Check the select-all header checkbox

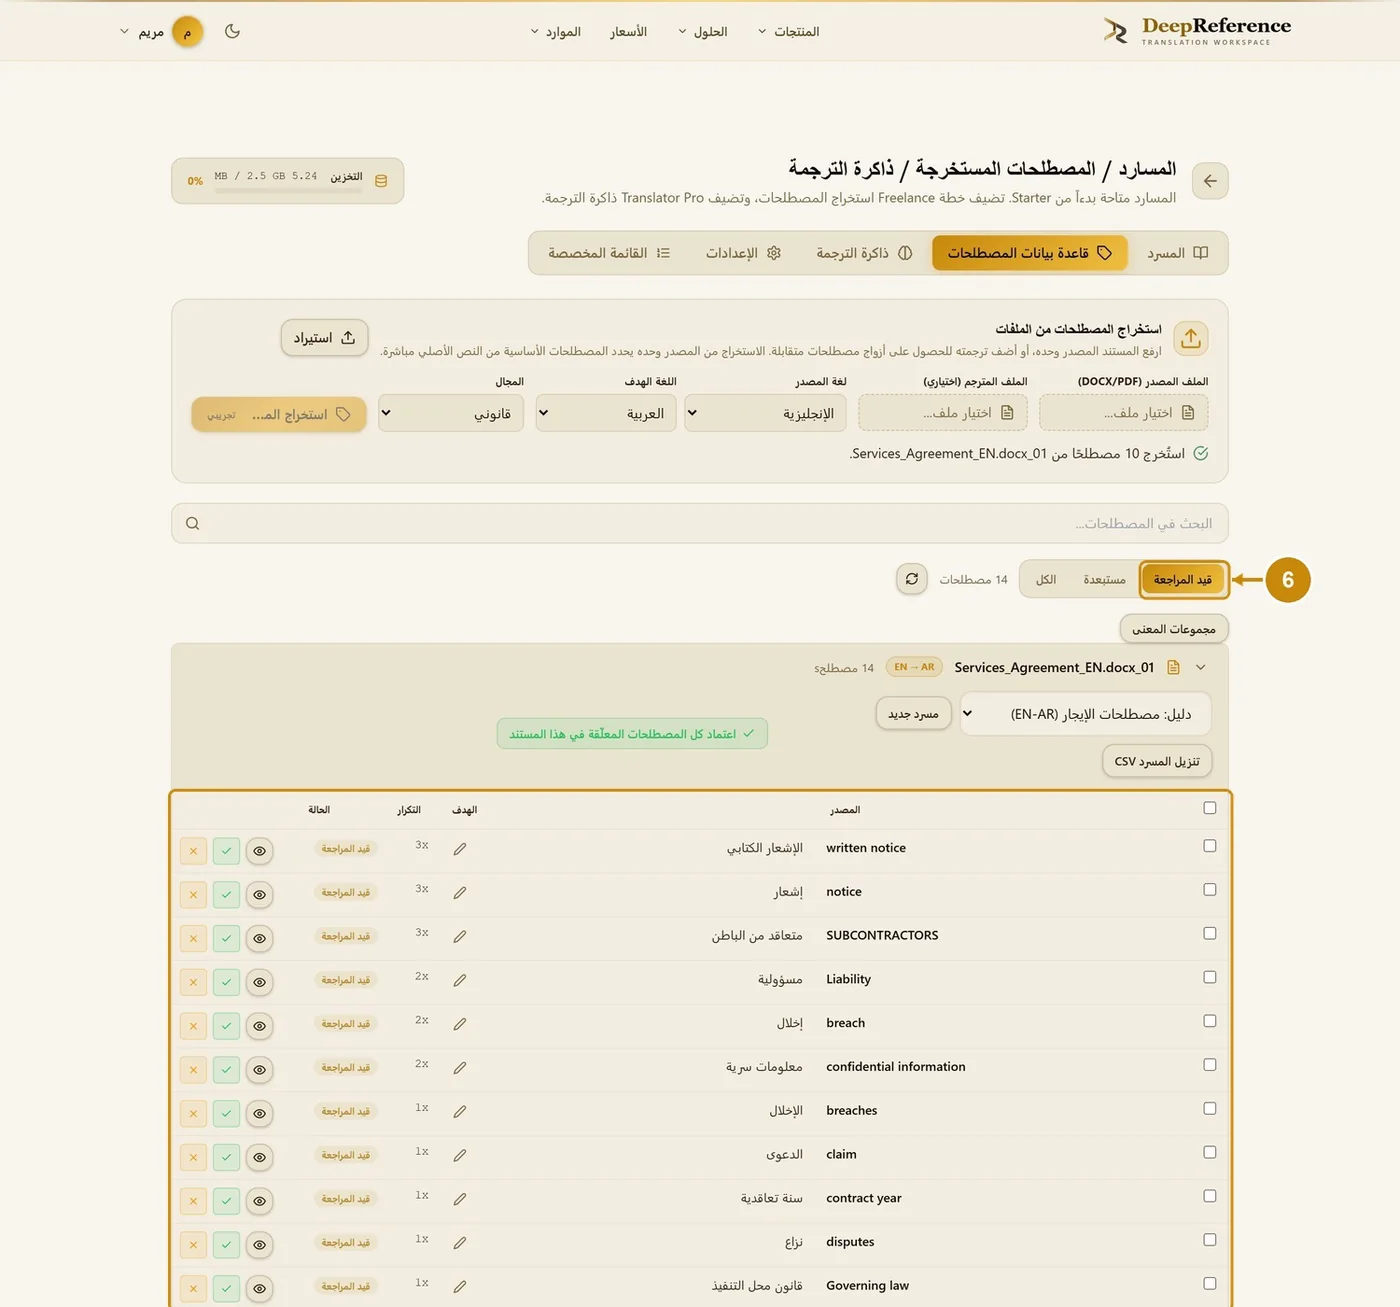click(1210, 808)
